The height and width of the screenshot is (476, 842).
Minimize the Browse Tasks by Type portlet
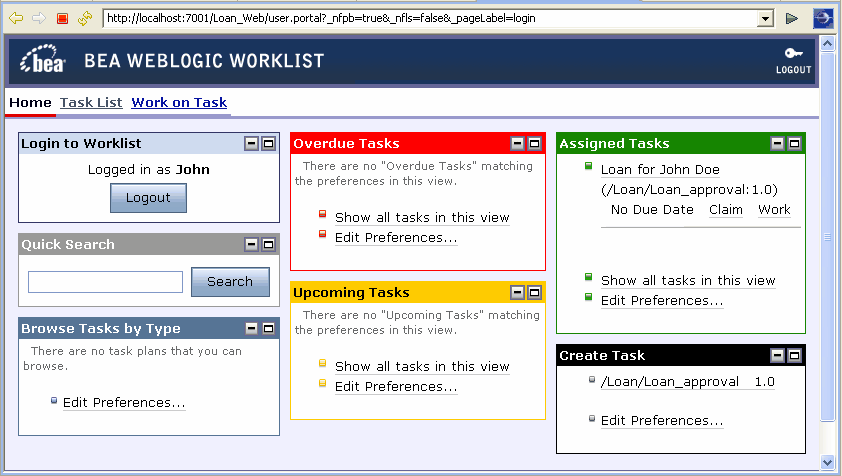click(251, 328)
